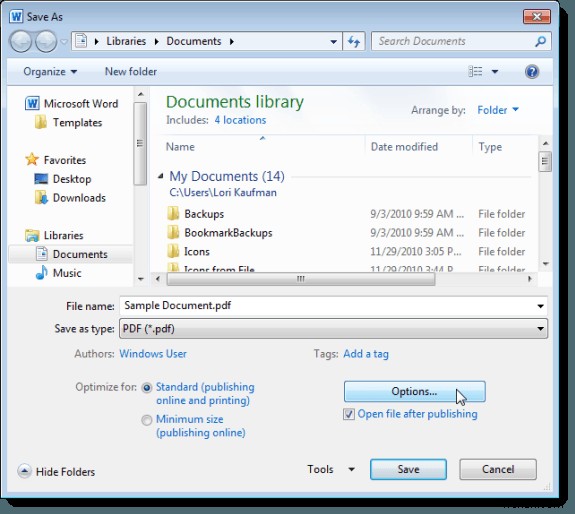575x514 pixels.
Task: Click the 4 locations link
Action: 240,120
